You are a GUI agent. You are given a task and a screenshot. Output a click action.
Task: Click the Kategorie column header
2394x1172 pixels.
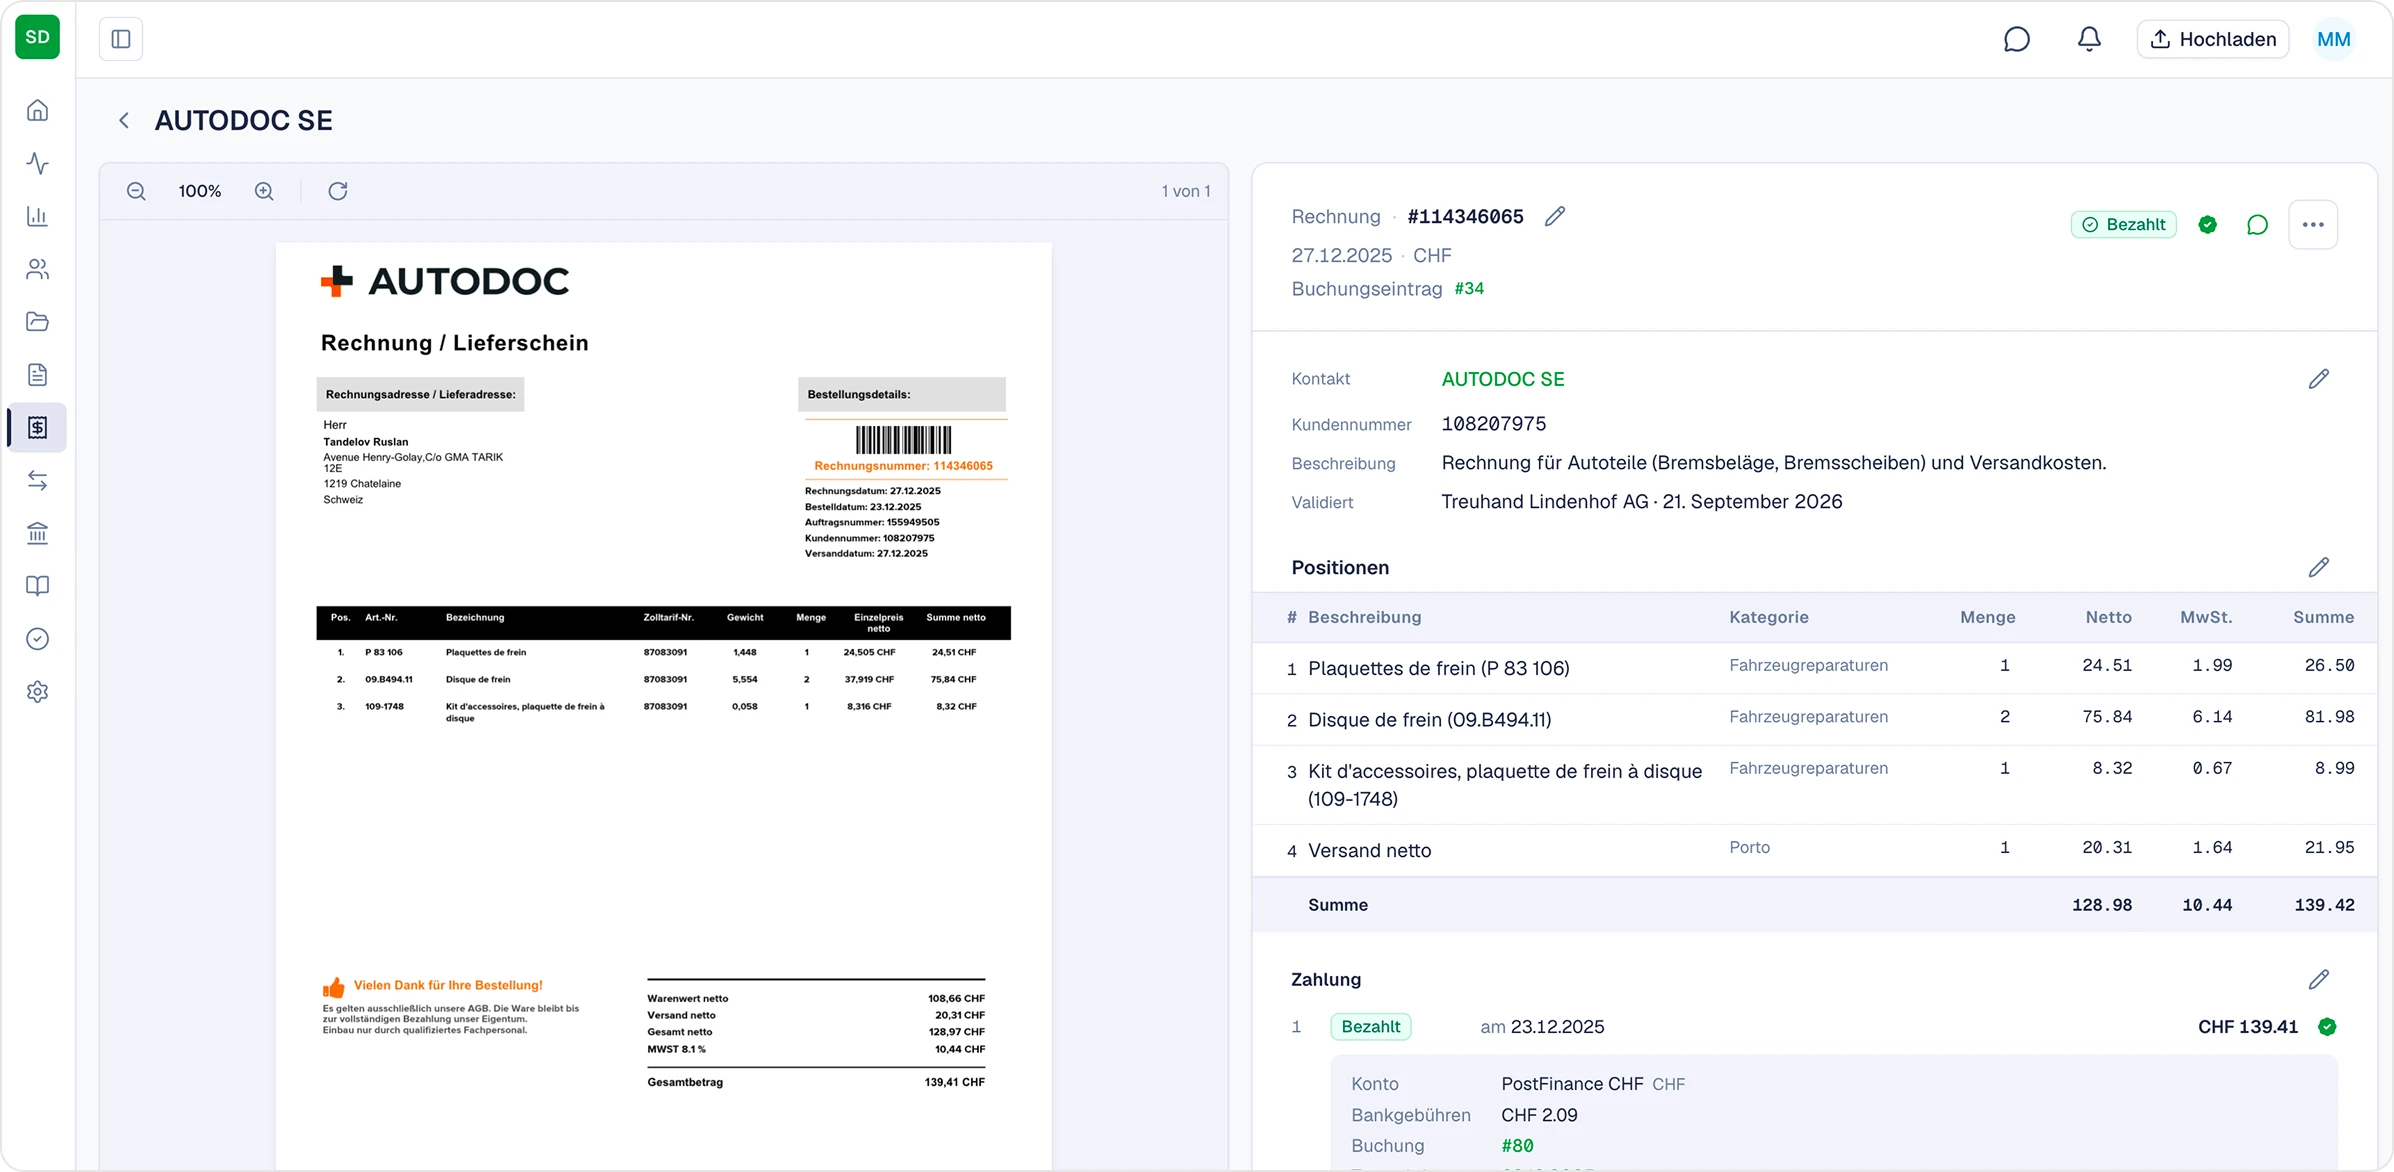pos(1769,618)
